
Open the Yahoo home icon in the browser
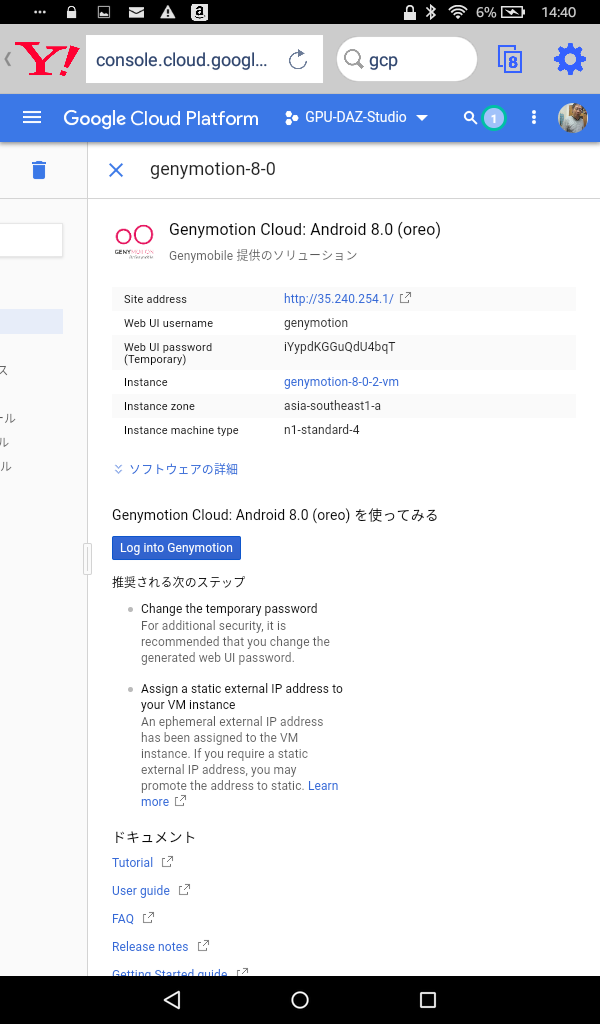[47, 59]
